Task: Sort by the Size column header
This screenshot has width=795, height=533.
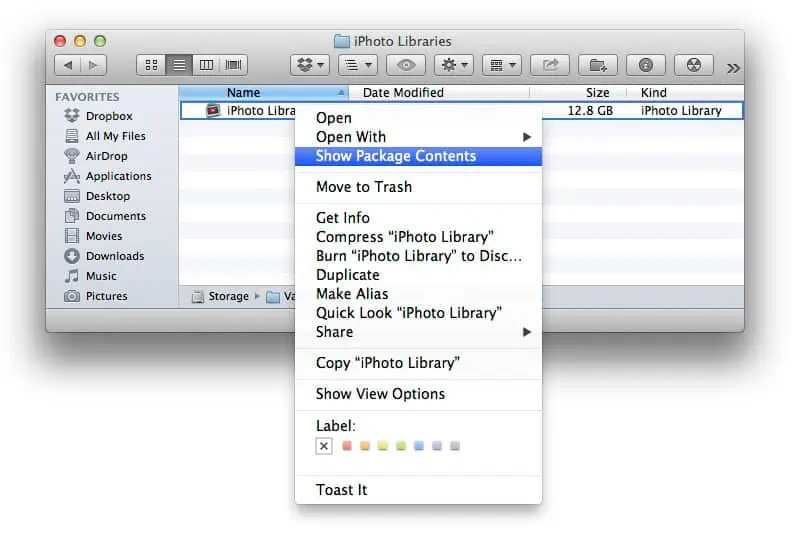Action: pos(578,93)
